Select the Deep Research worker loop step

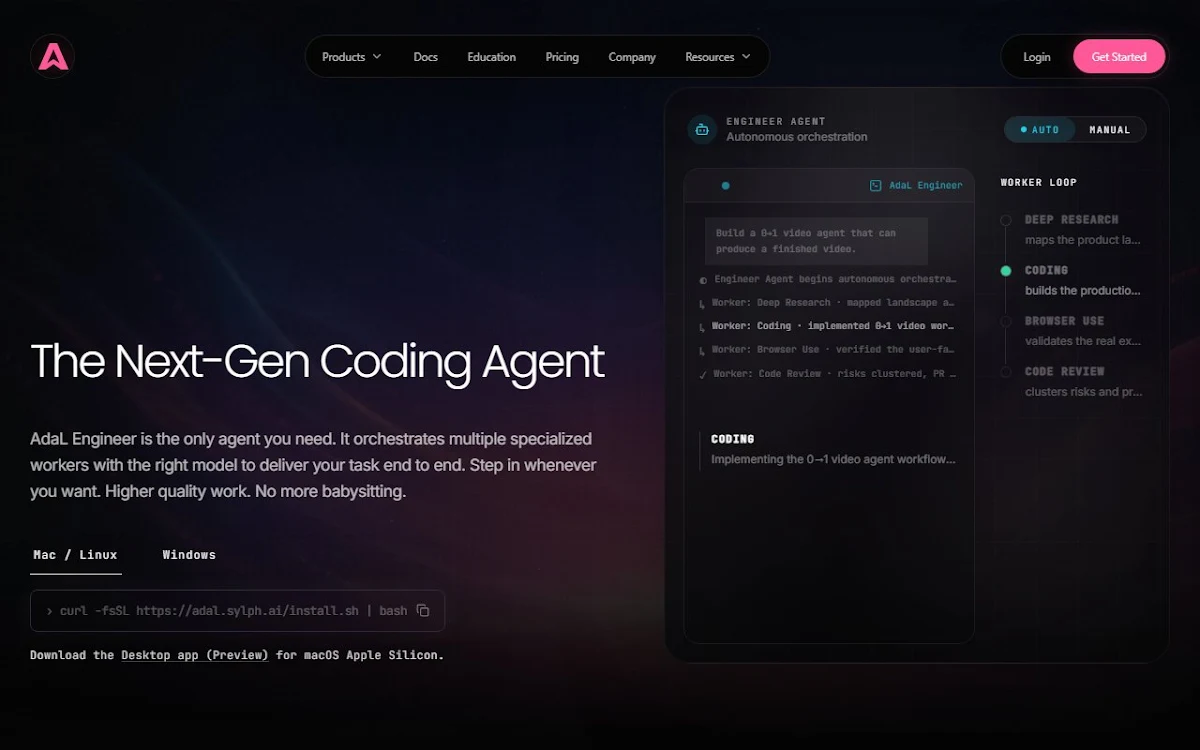tap(1072, 229)
